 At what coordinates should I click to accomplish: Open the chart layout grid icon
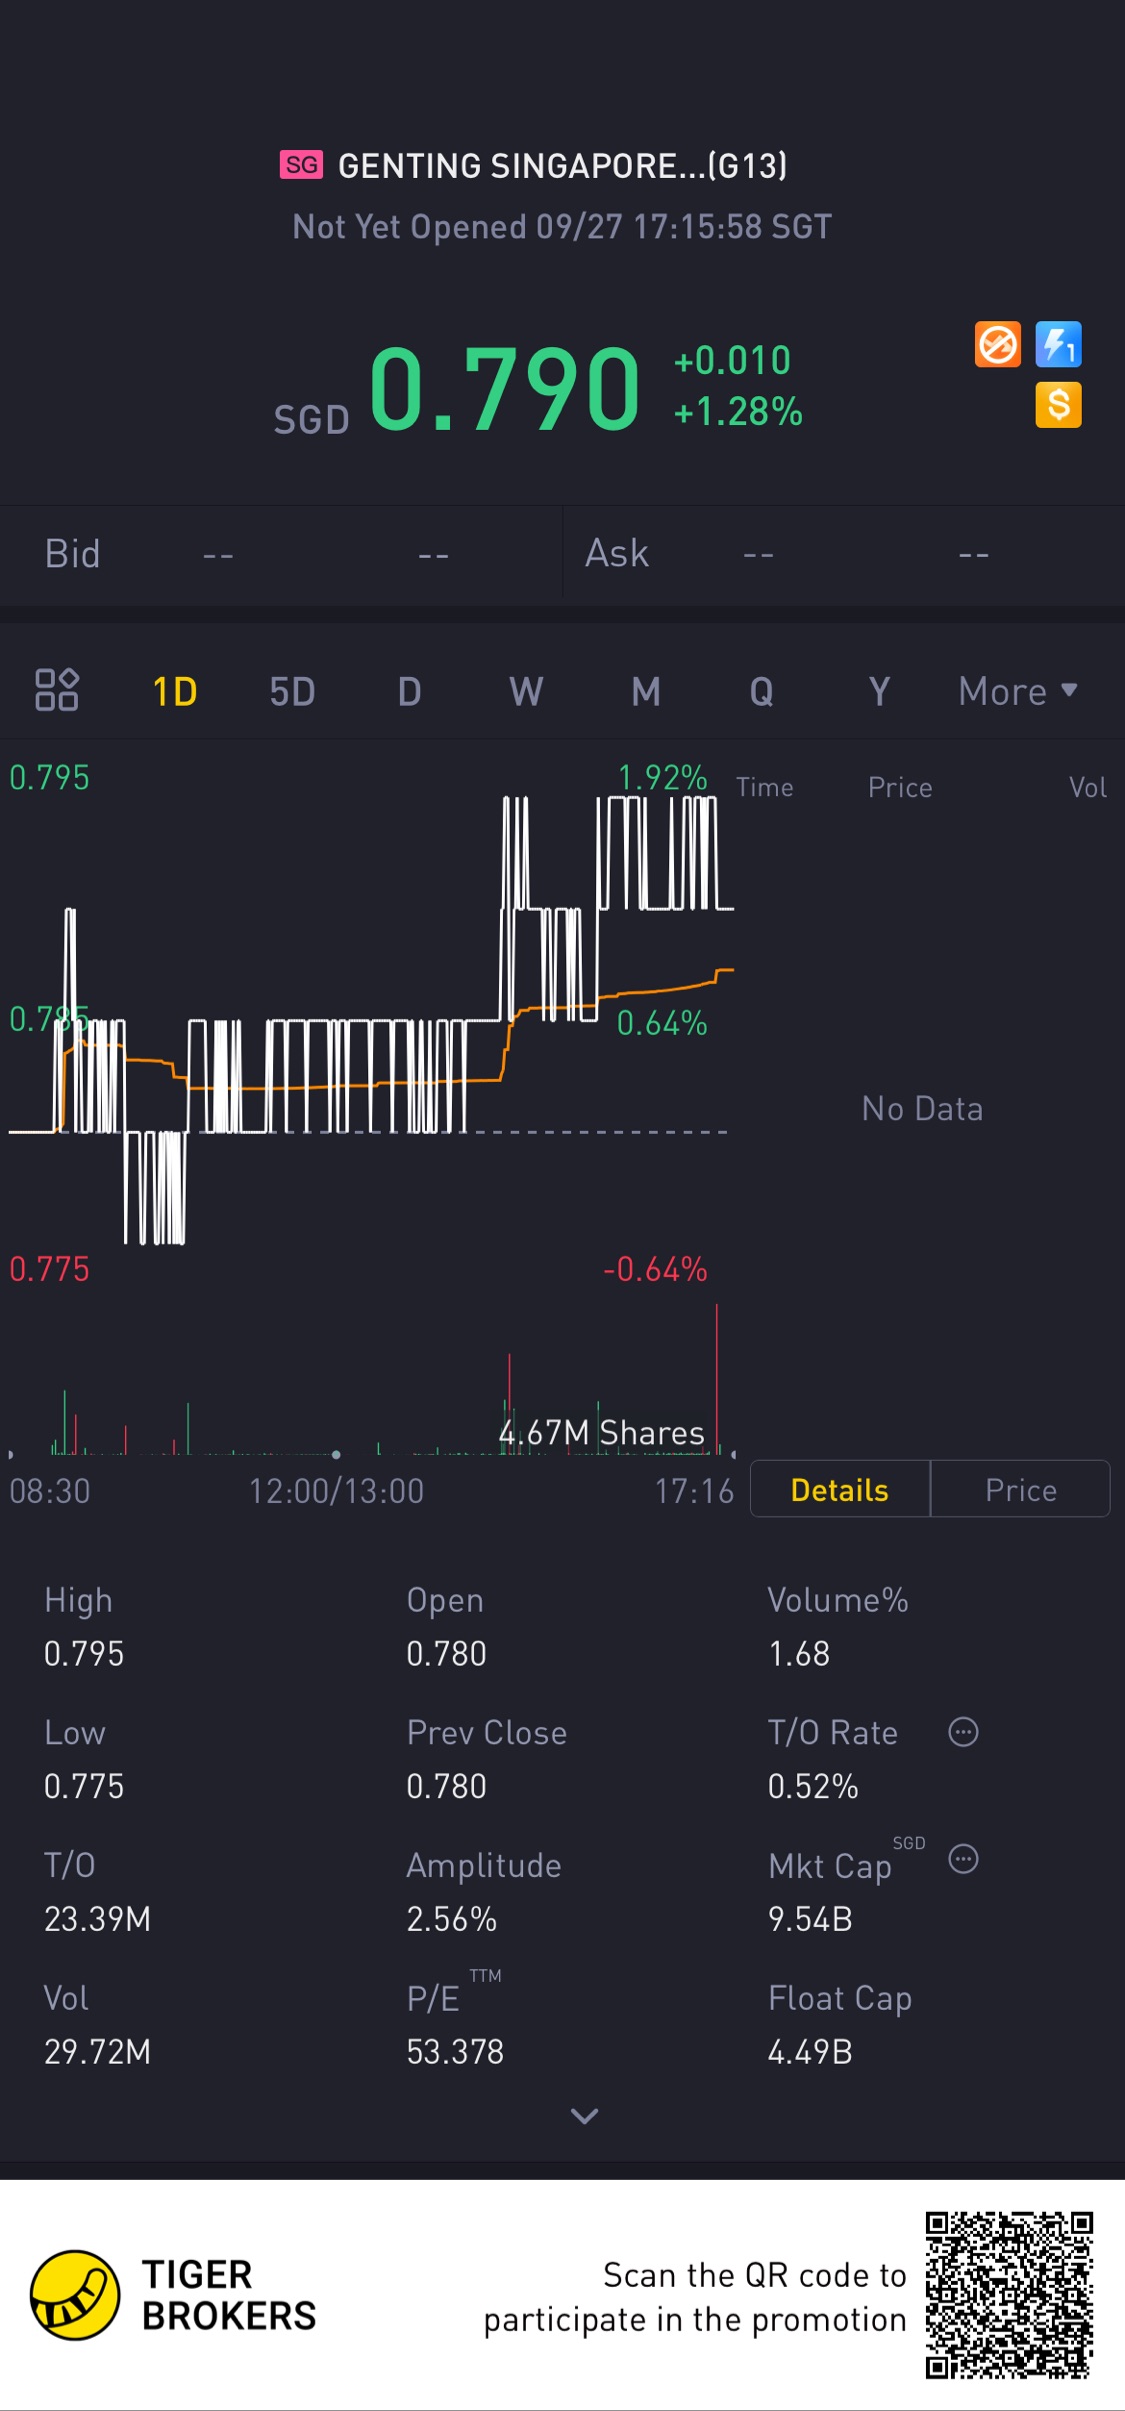tap(57, 690)
